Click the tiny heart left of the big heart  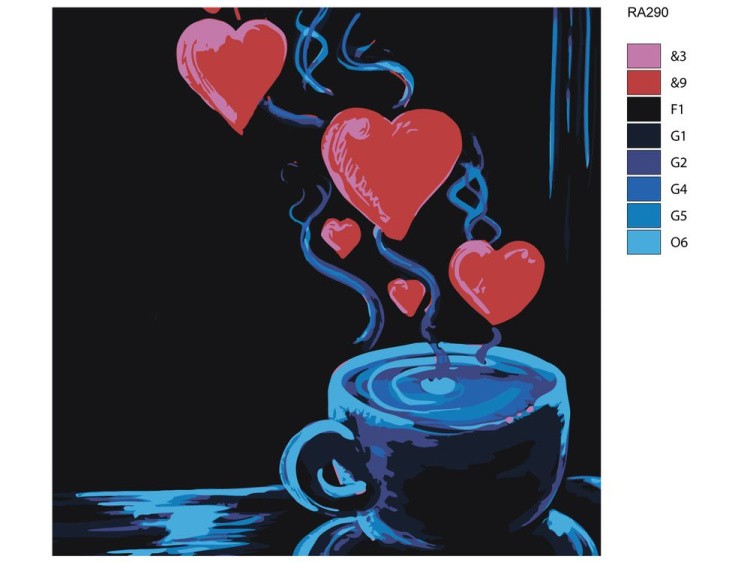[341, 237]
